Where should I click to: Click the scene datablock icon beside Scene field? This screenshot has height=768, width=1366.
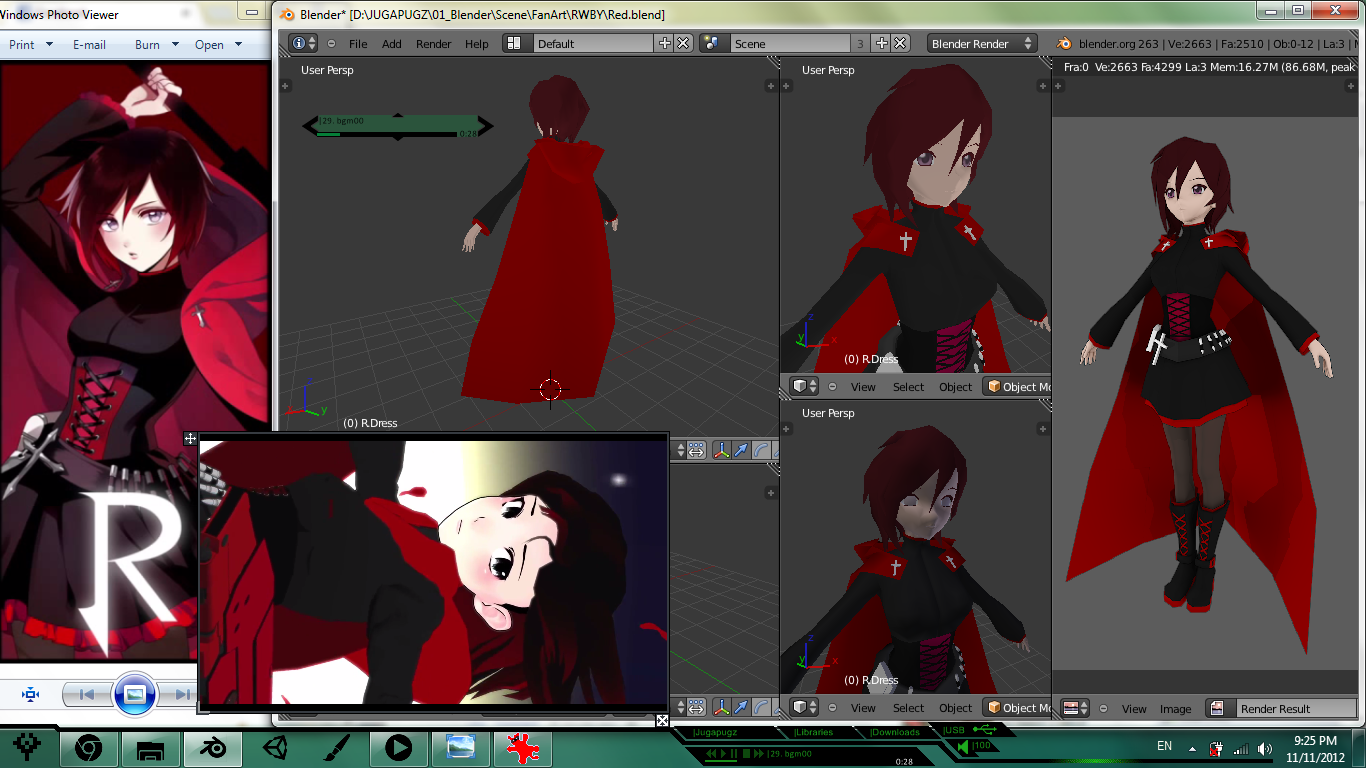(x=714, y=43)
